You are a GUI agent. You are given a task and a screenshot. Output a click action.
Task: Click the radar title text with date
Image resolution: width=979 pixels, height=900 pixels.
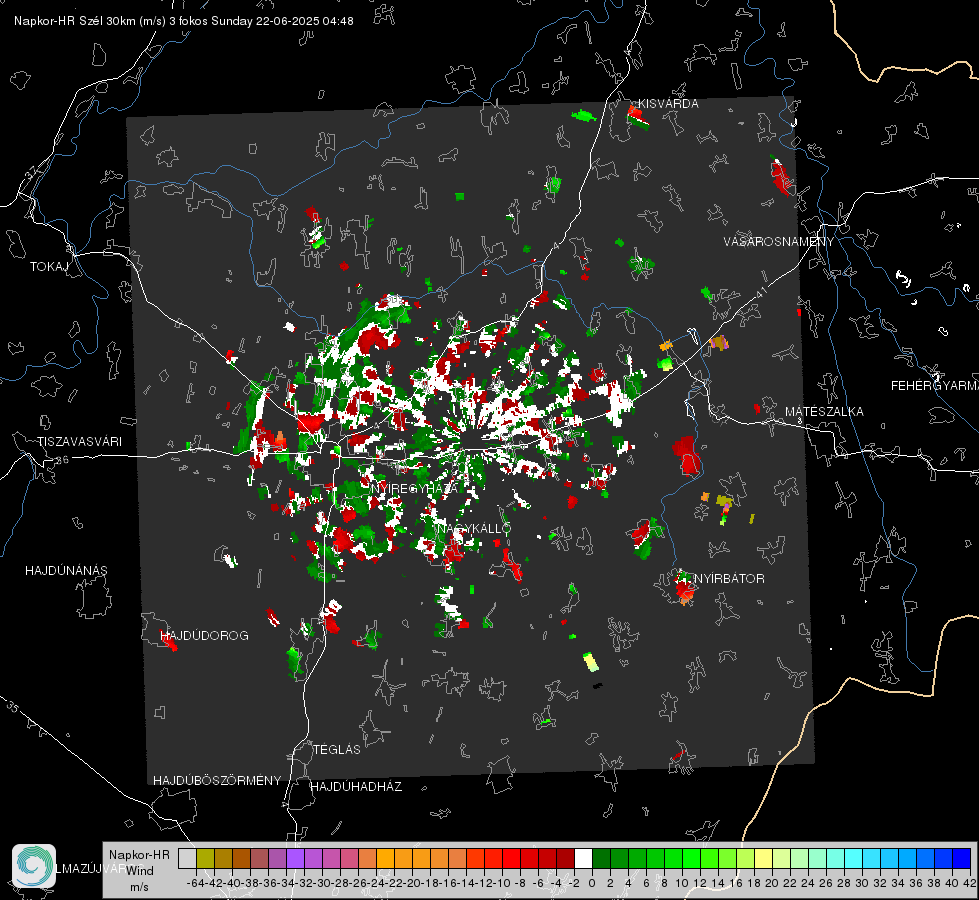(184, 21)
